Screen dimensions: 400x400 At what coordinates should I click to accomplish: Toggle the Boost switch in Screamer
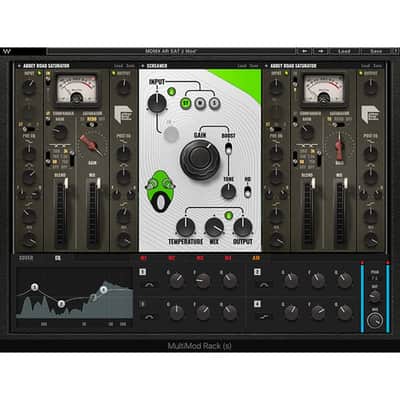pyautogui.click(x=229, y=148)
